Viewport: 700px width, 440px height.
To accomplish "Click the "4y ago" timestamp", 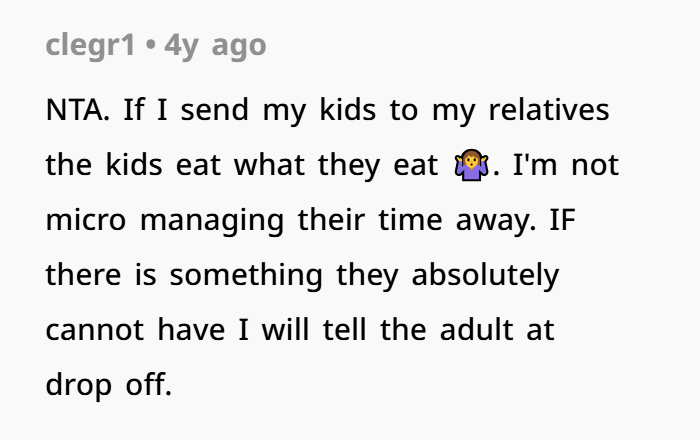I will (x=215, y=46).
